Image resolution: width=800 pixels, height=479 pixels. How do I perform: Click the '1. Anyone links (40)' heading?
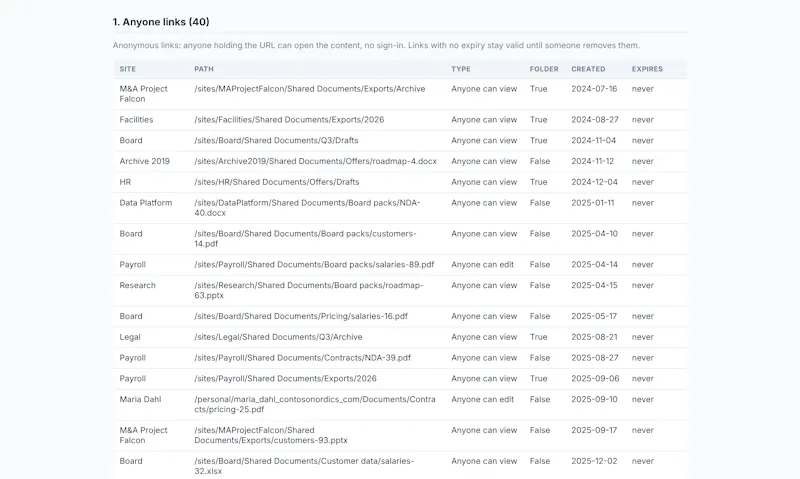click(x=161, y=22)
